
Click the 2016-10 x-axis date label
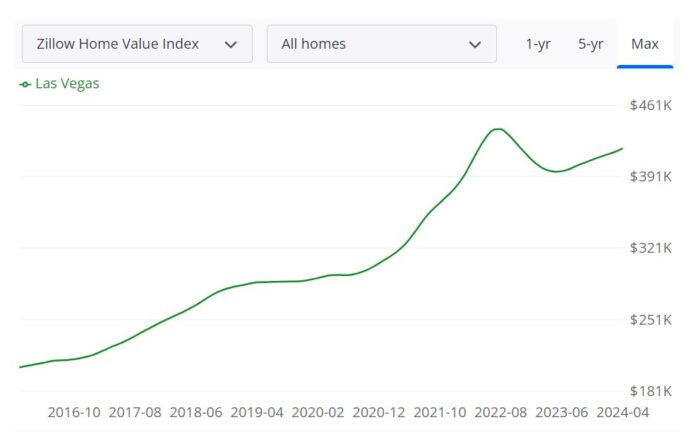(74, 412)
